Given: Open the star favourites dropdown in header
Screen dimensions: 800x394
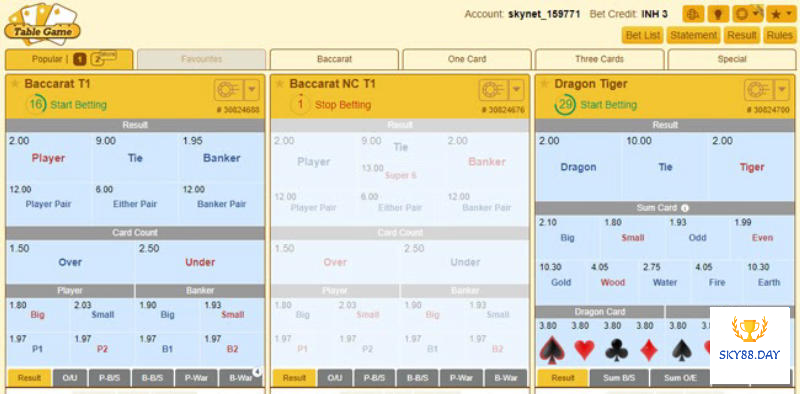Looking at the screenshot, I should tap(781, 14).
